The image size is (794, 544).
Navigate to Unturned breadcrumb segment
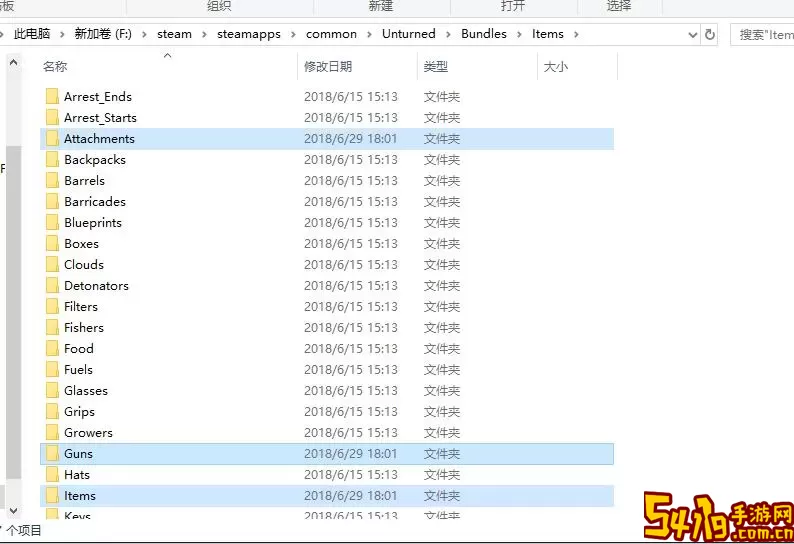coord(409,34)
